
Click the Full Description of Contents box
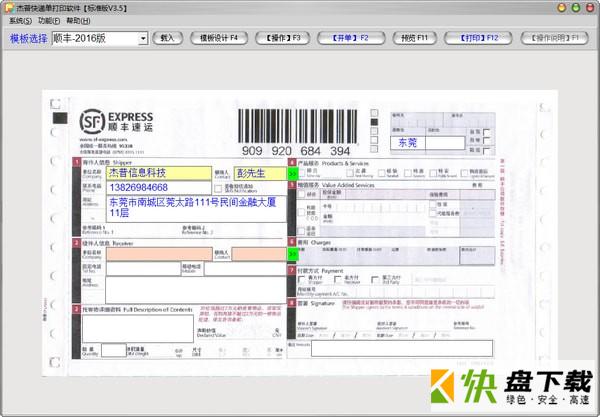tap(138, 328)
